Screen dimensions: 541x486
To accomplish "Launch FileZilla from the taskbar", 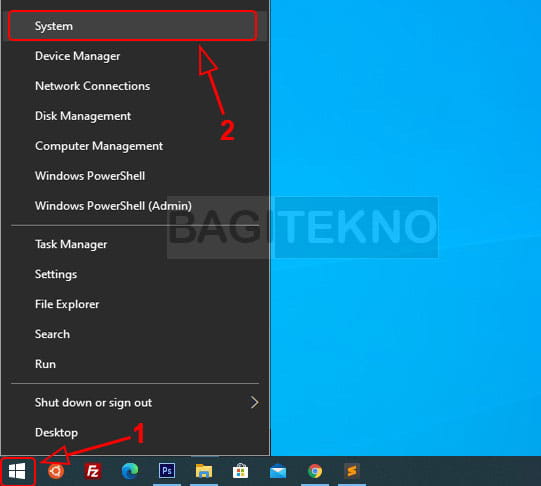I will pos(93,471).
